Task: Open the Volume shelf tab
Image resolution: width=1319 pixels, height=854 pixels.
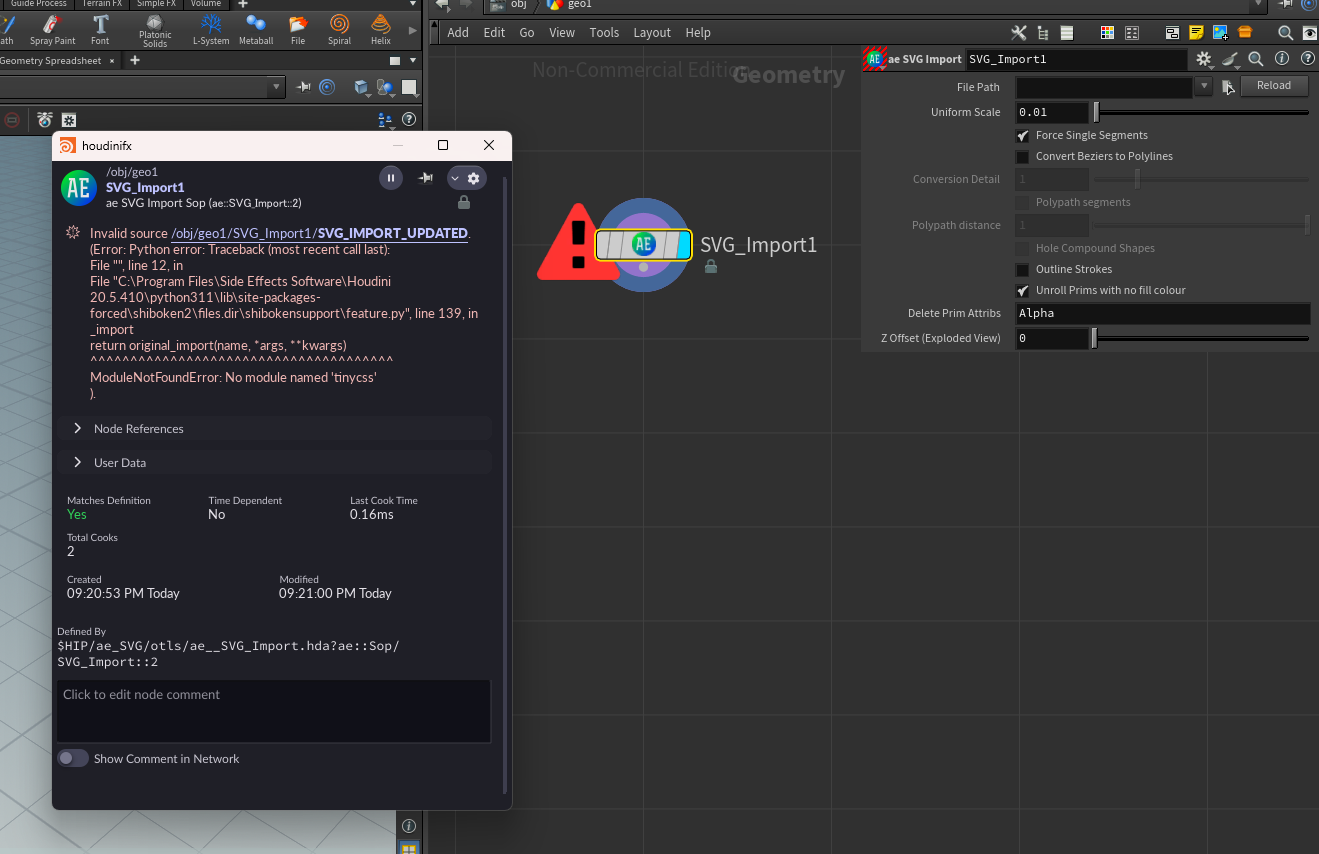Action: [x=205, y=4]
